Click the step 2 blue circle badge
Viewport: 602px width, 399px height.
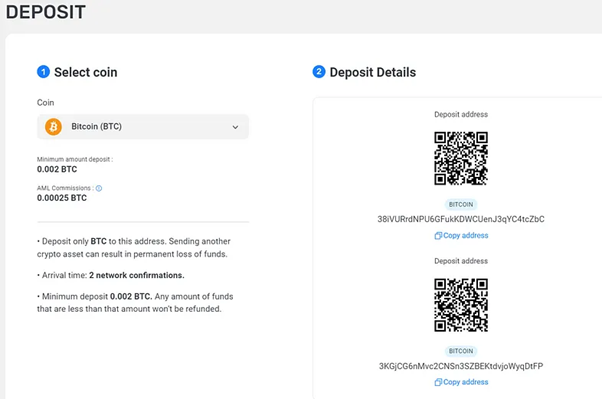pos(319,72)
